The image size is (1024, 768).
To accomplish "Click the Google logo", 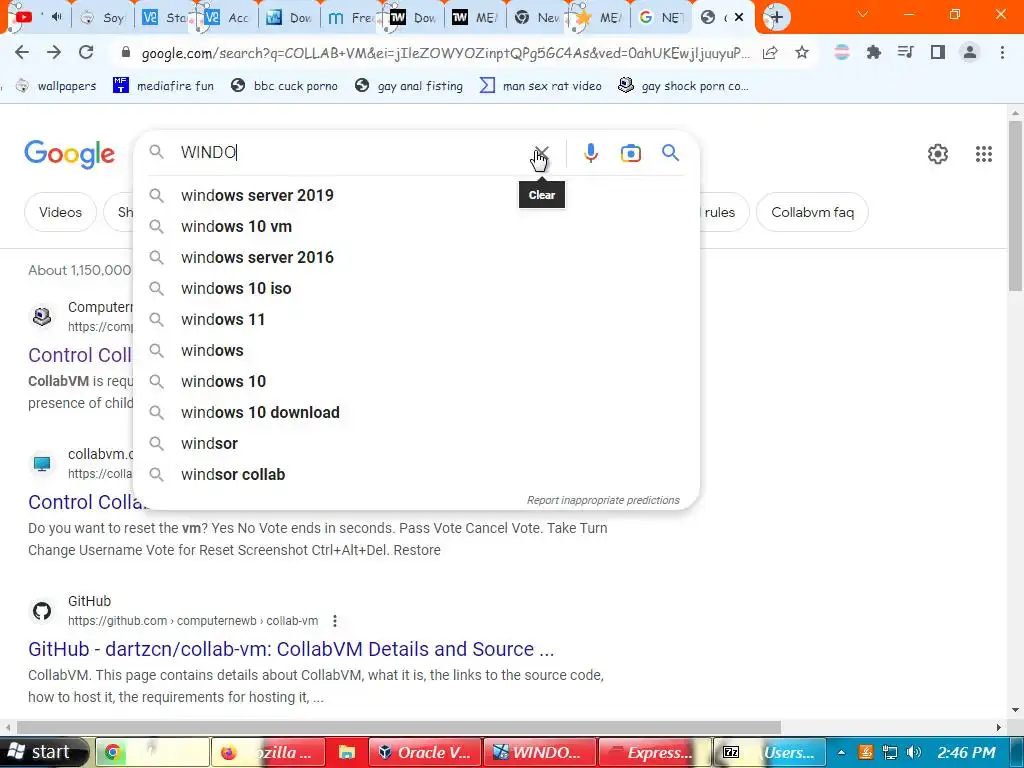I will [x=69, y=154].
